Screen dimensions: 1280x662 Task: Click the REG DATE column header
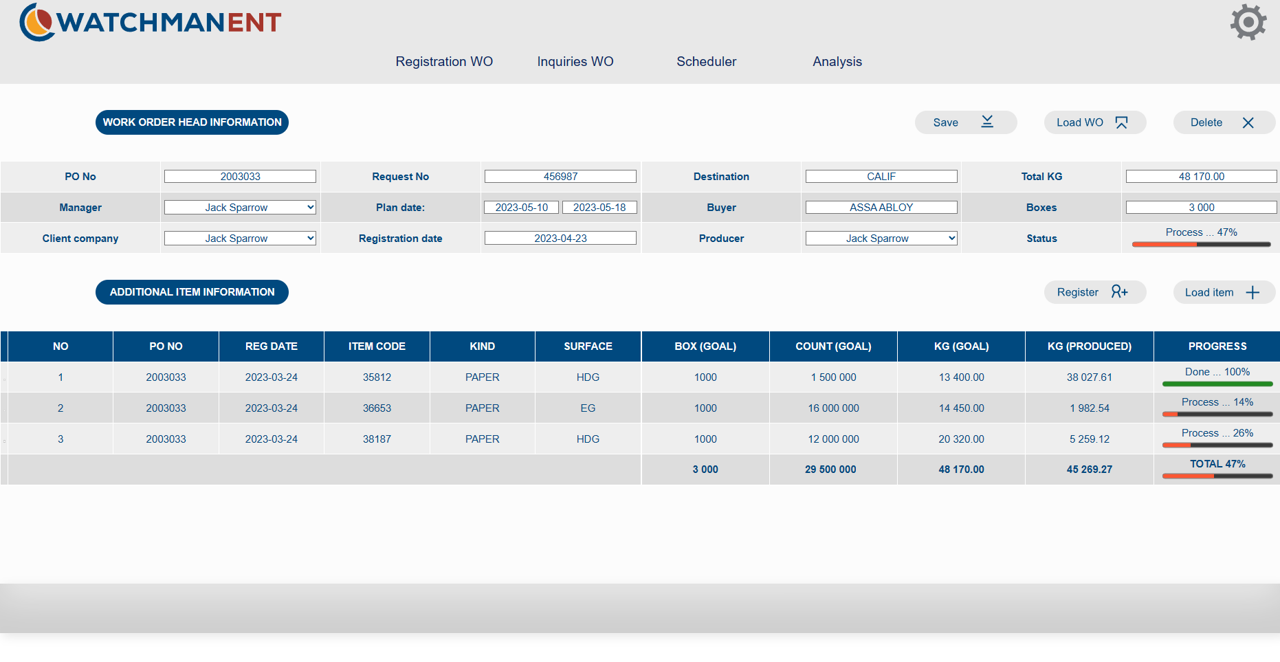271,346
